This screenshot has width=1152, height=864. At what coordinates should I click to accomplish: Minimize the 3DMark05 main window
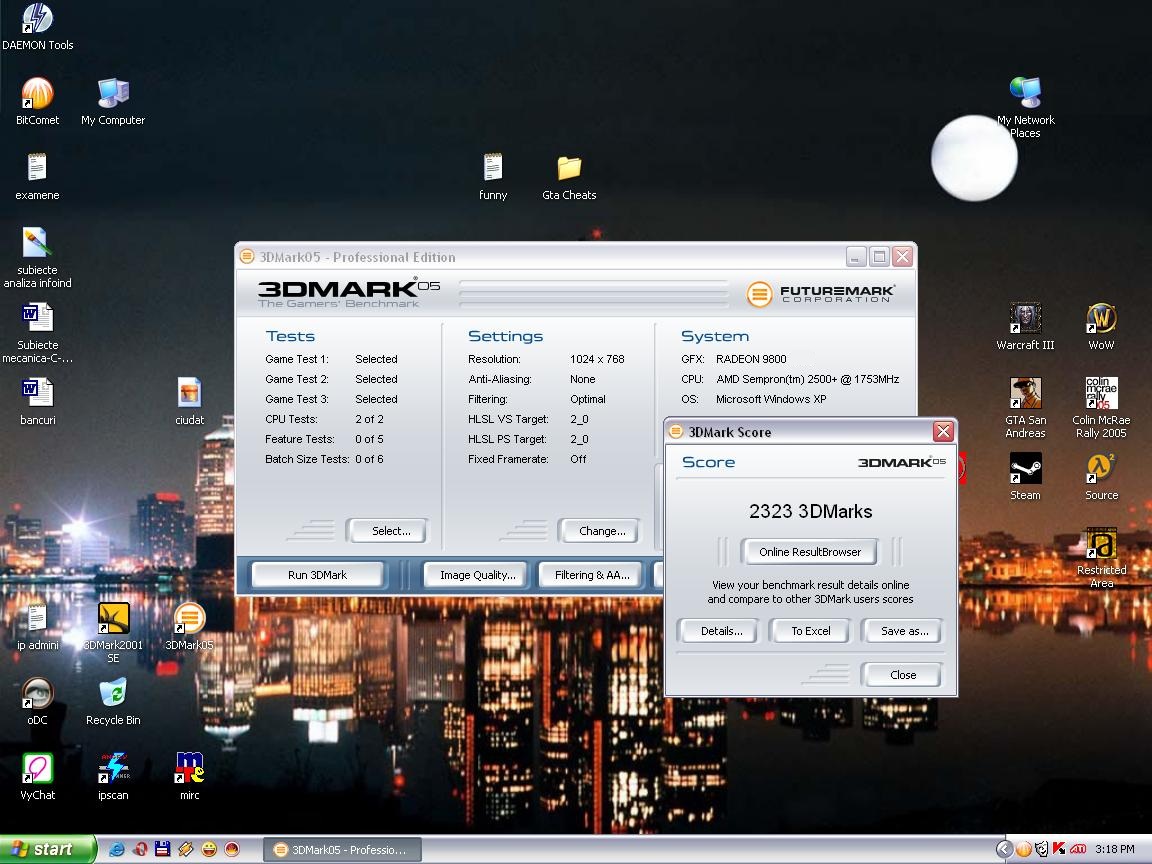click(x=856, y=256)
